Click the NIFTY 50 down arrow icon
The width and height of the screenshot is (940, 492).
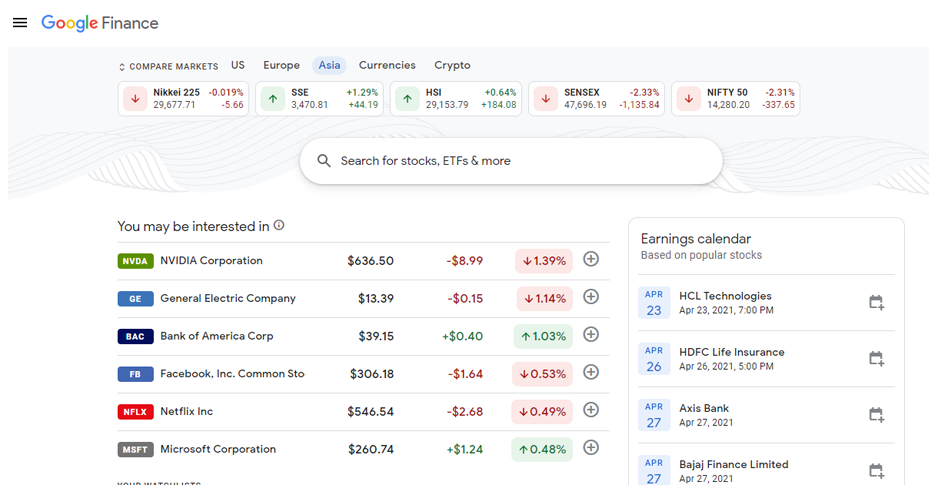click(689, 99)
